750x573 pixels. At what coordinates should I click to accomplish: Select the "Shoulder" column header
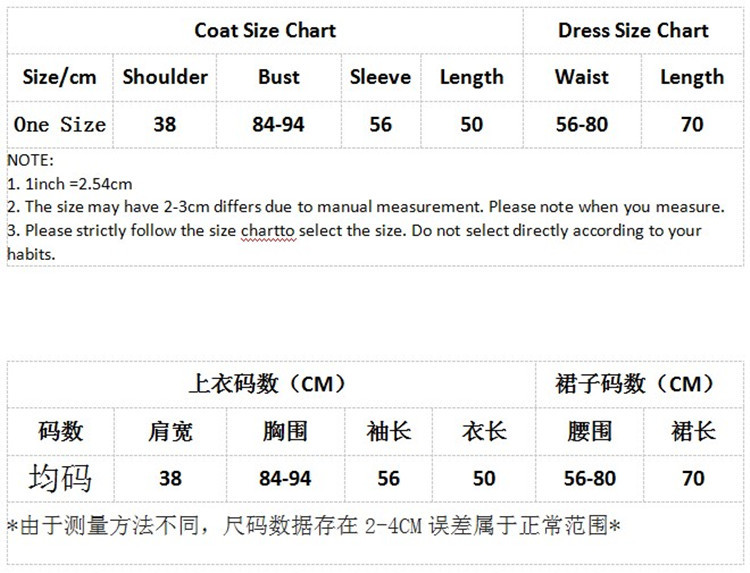pyautogui.click(x=165, y=77)
